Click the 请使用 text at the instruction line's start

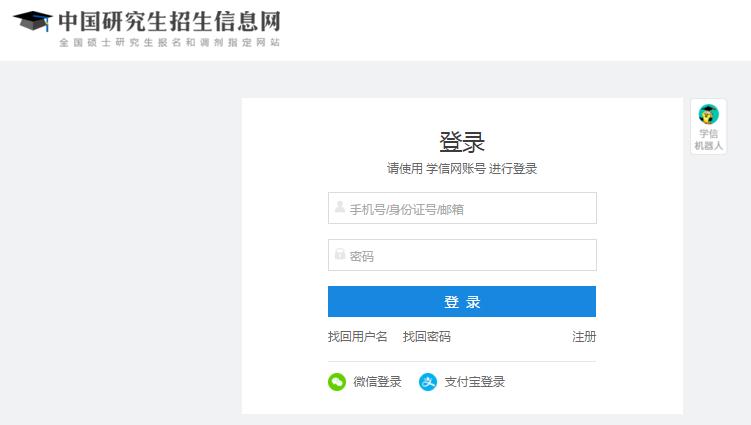click(x=405, y=169)
